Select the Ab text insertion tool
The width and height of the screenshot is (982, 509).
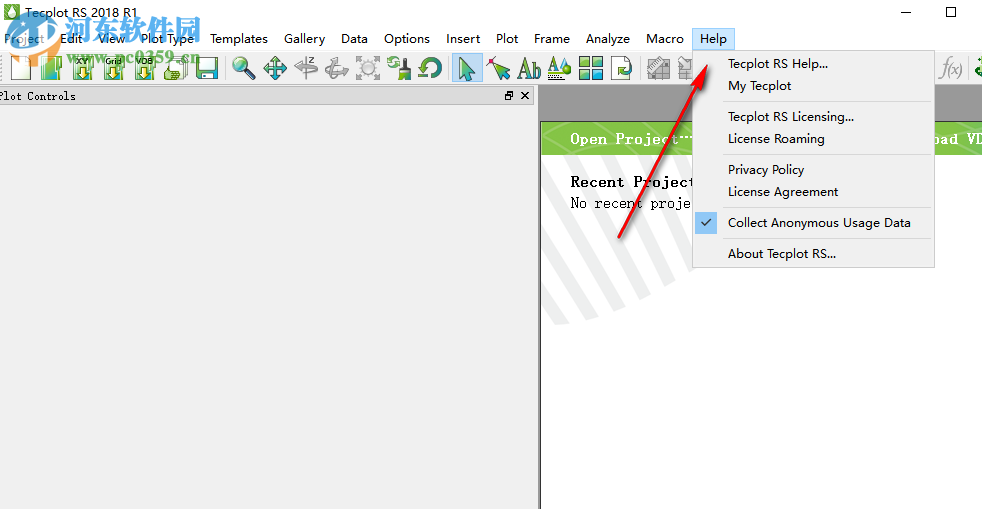(x=529, y=68)
